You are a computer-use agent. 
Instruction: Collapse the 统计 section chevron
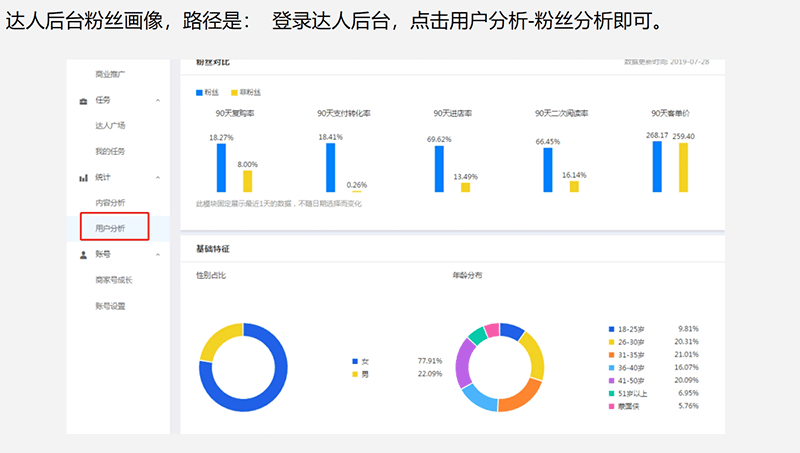coord(158,177)
